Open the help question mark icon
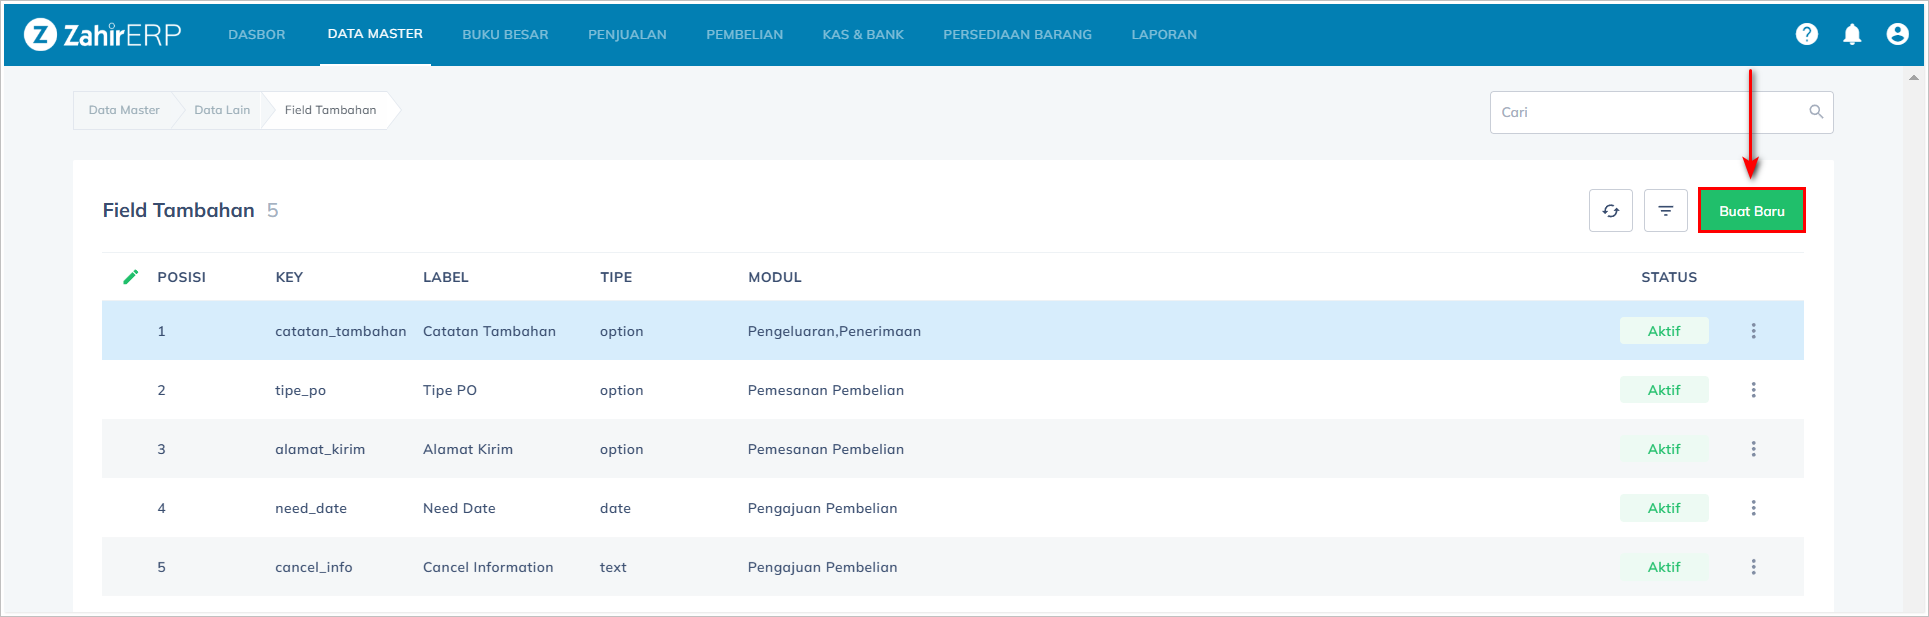Viewport: 1929px width, 617px height. click(x=1806, y=34)
